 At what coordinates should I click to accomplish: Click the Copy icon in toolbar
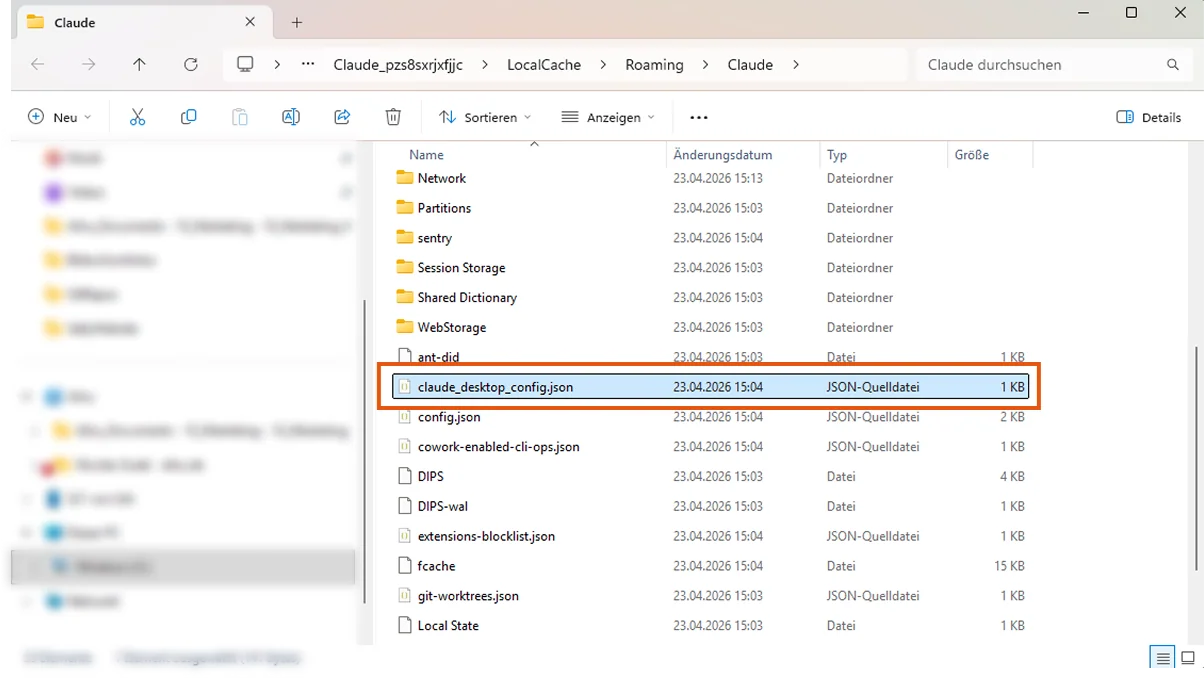coord(188,117)
